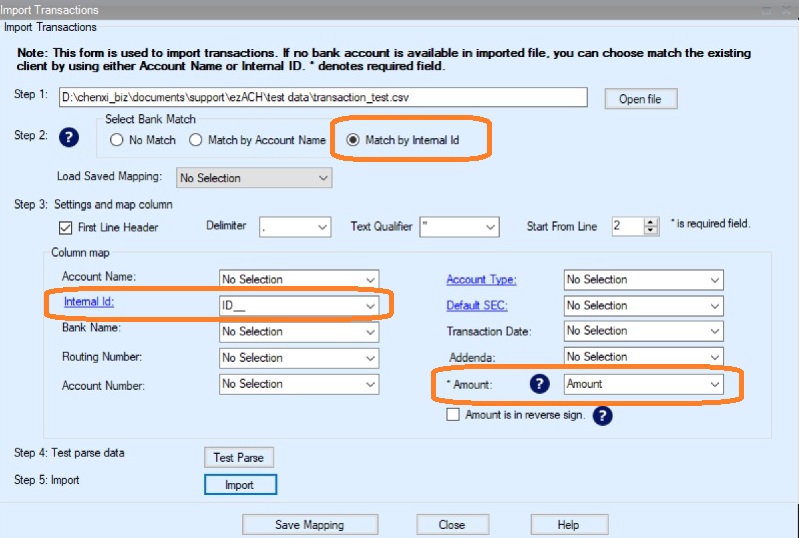Screen dimensions: 799x538
Task: Click the Step 2 help question icon
Action: click(x=67, y=139)
